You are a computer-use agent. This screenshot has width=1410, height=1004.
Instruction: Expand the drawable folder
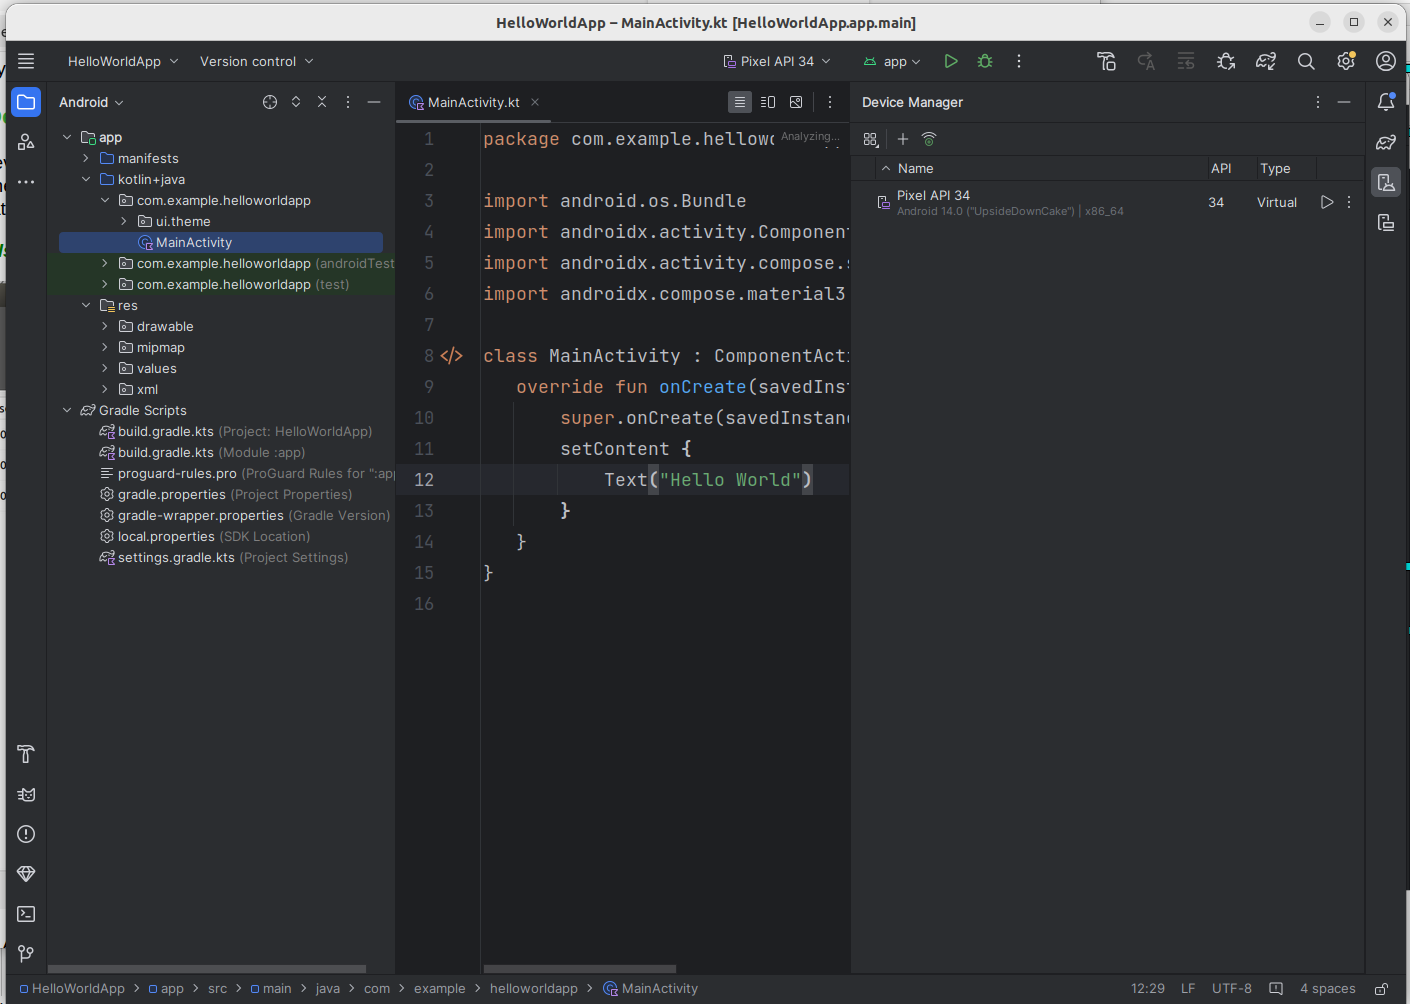[105, 326]
